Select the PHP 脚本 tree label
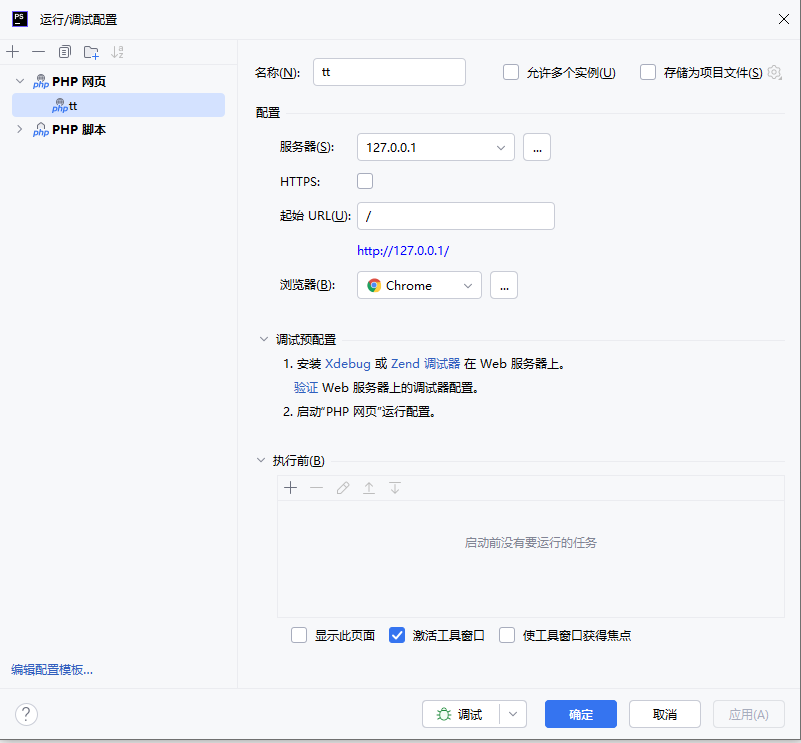Image resolution: width=801 pixels, height=743 pixels. click(x=79, y=129)
